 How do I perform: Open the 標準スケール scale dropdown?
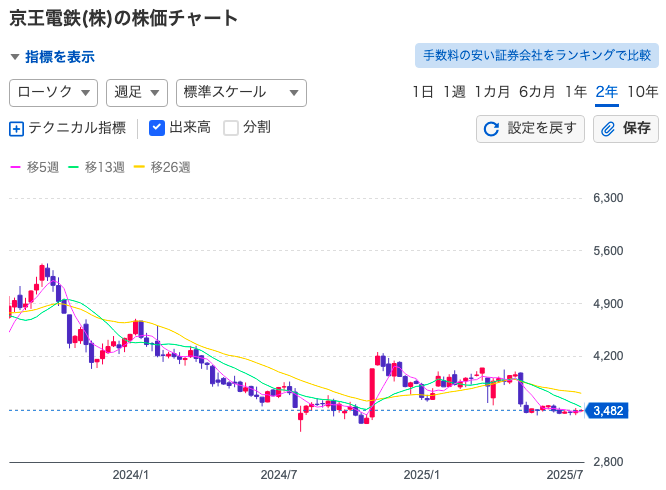pos(241,93)
